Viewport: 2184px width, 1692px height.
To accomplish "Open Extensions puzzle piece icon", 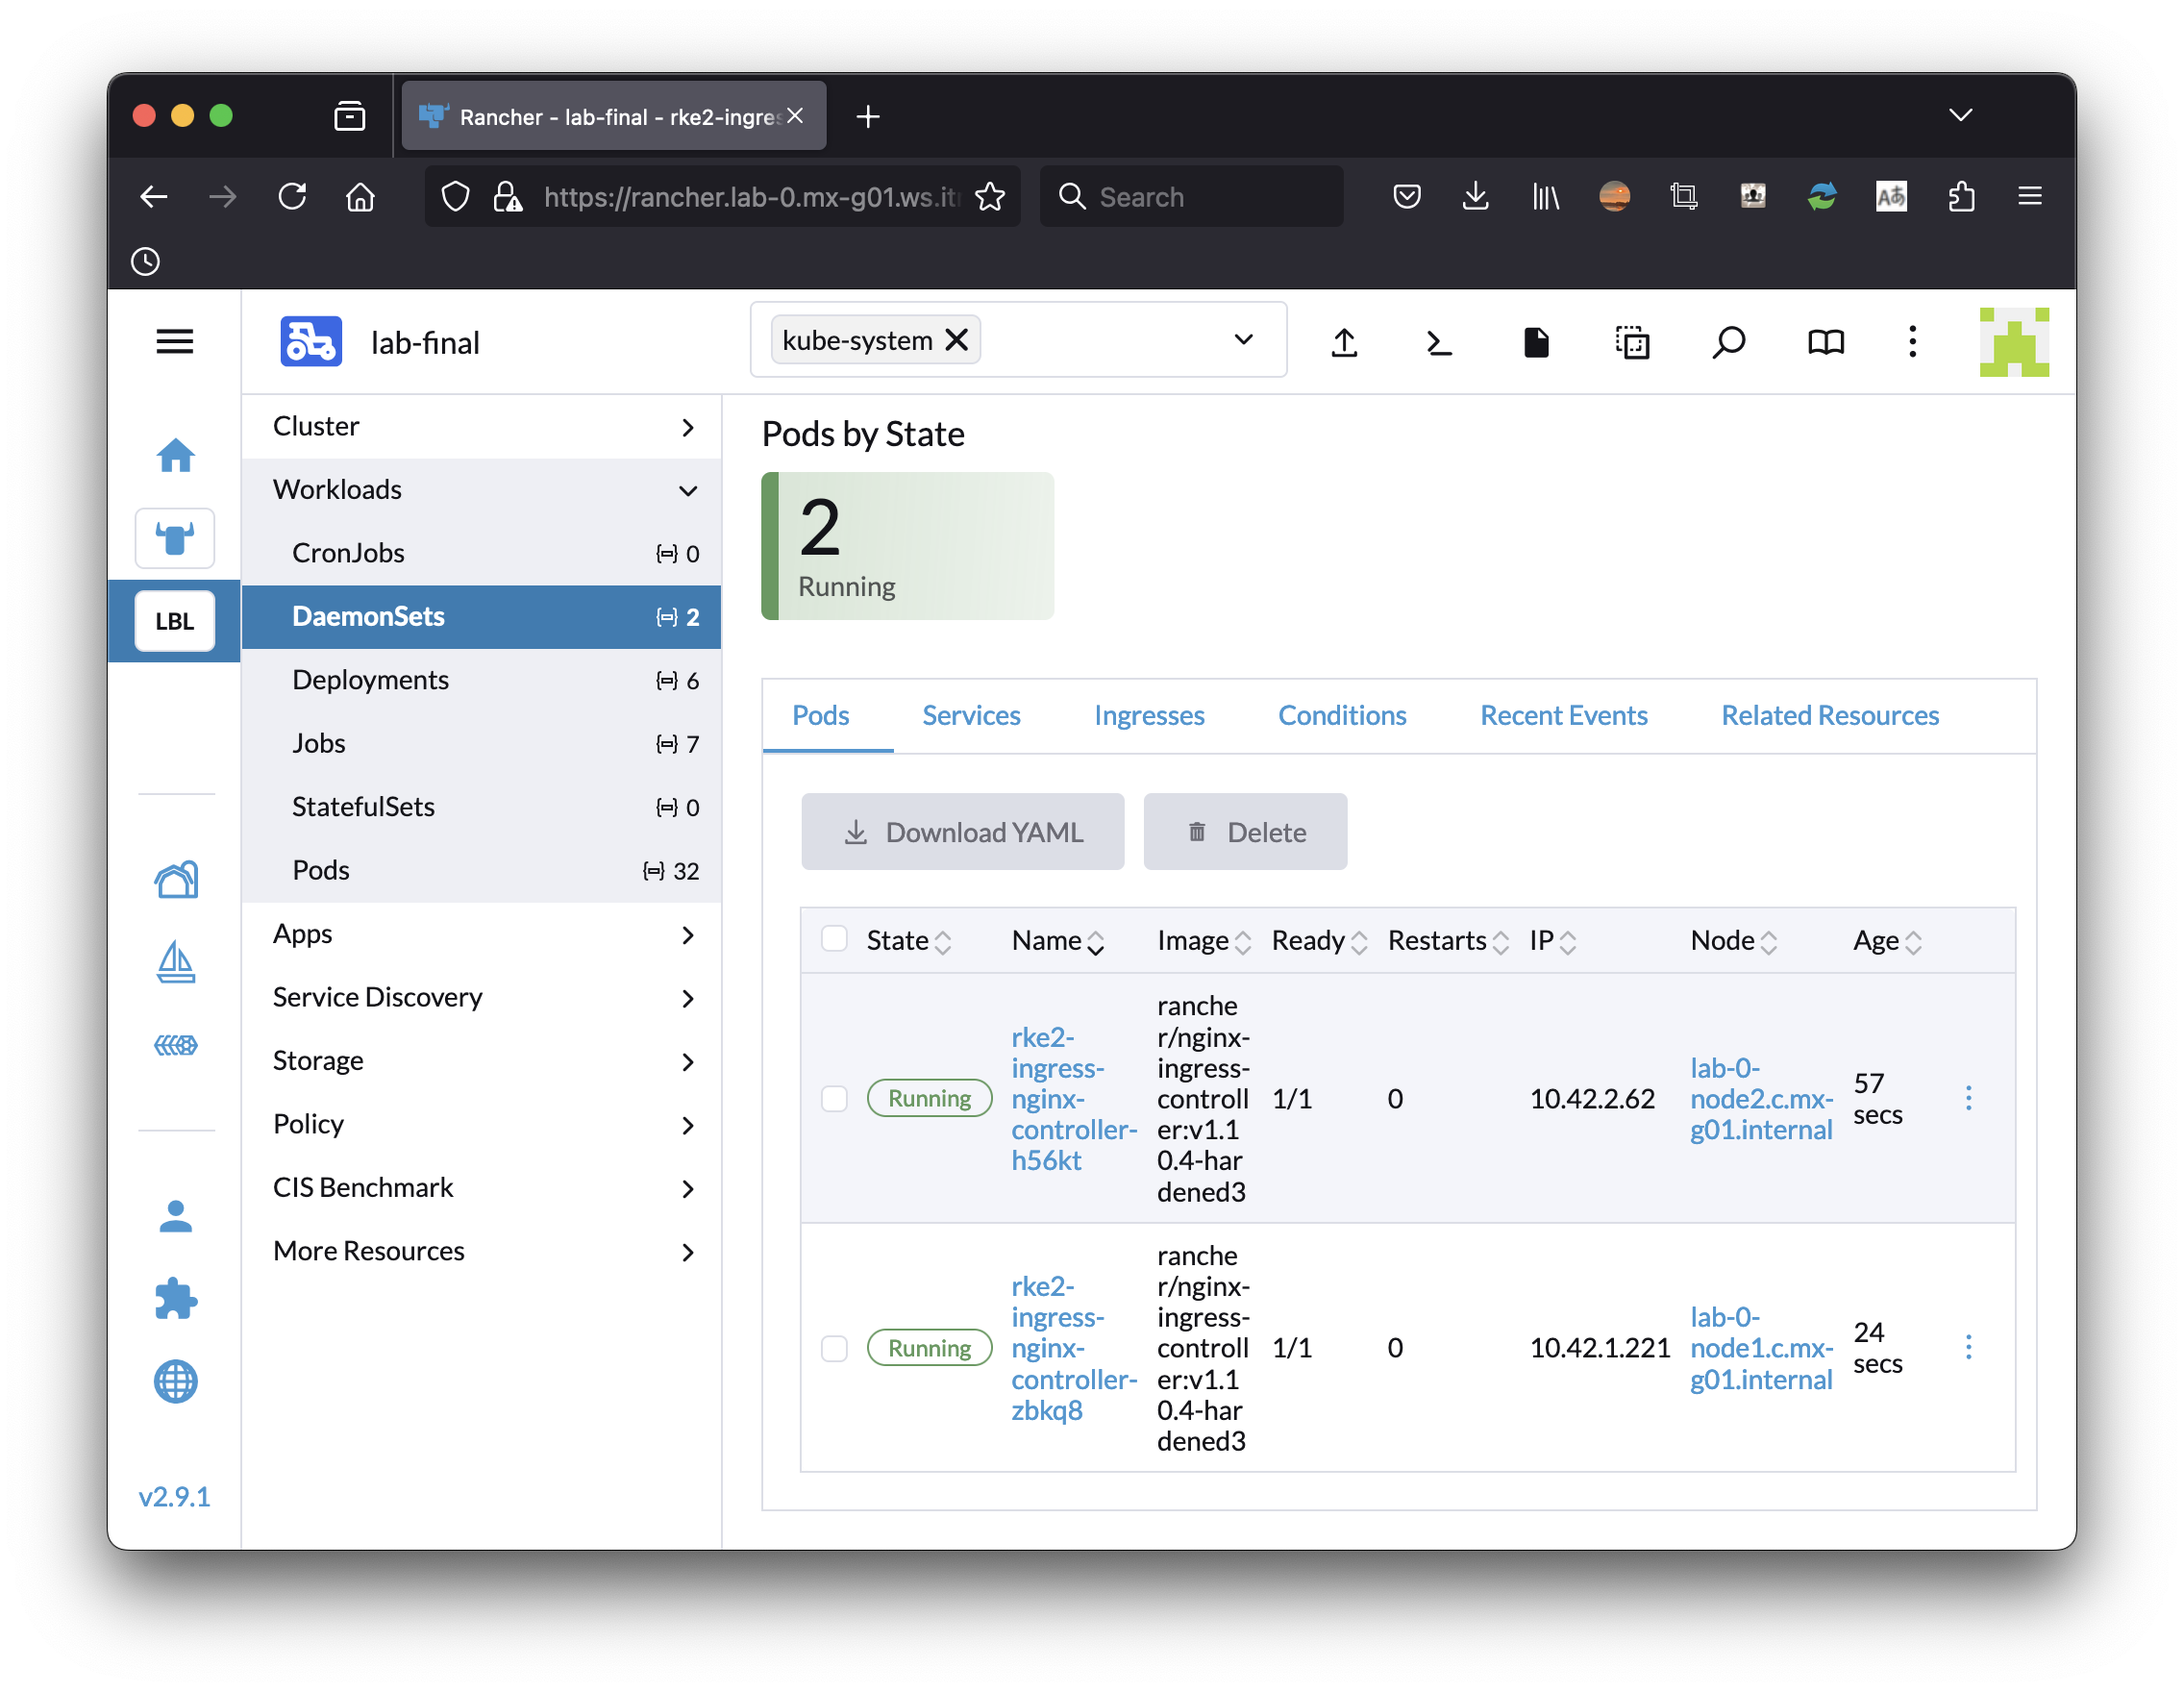I will 176,1299.
